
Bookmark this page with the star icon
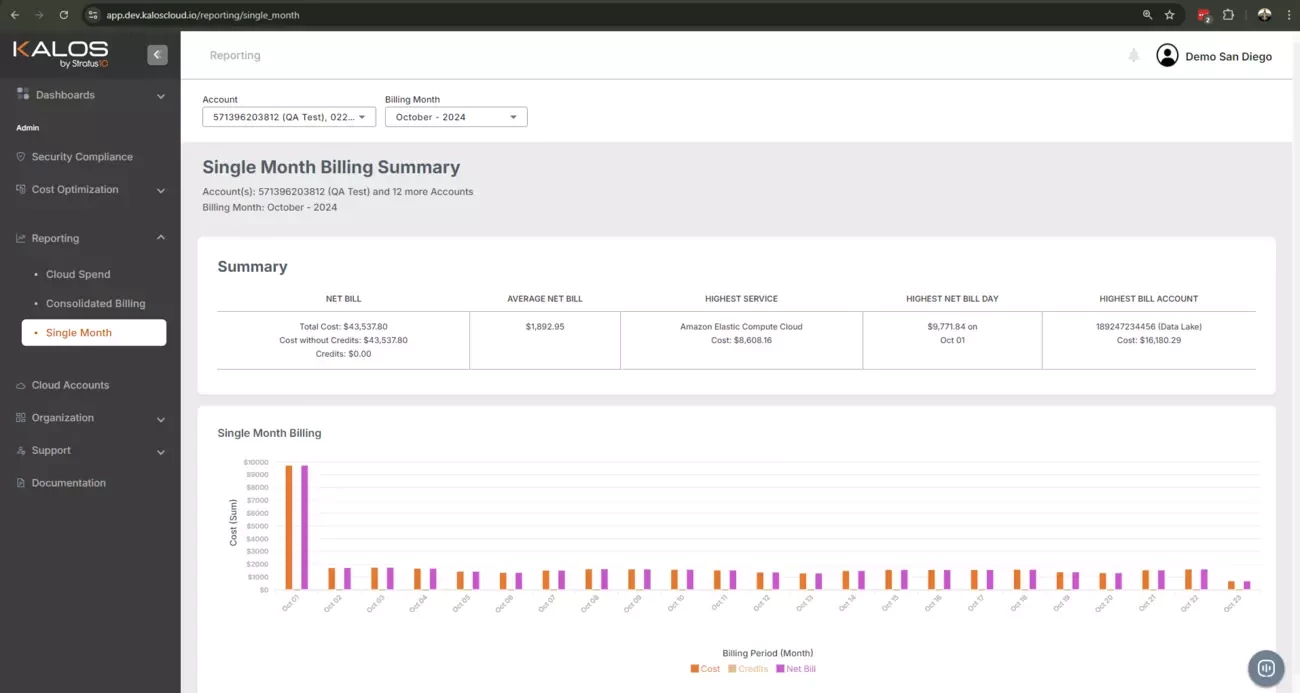tap(1169, 15)
